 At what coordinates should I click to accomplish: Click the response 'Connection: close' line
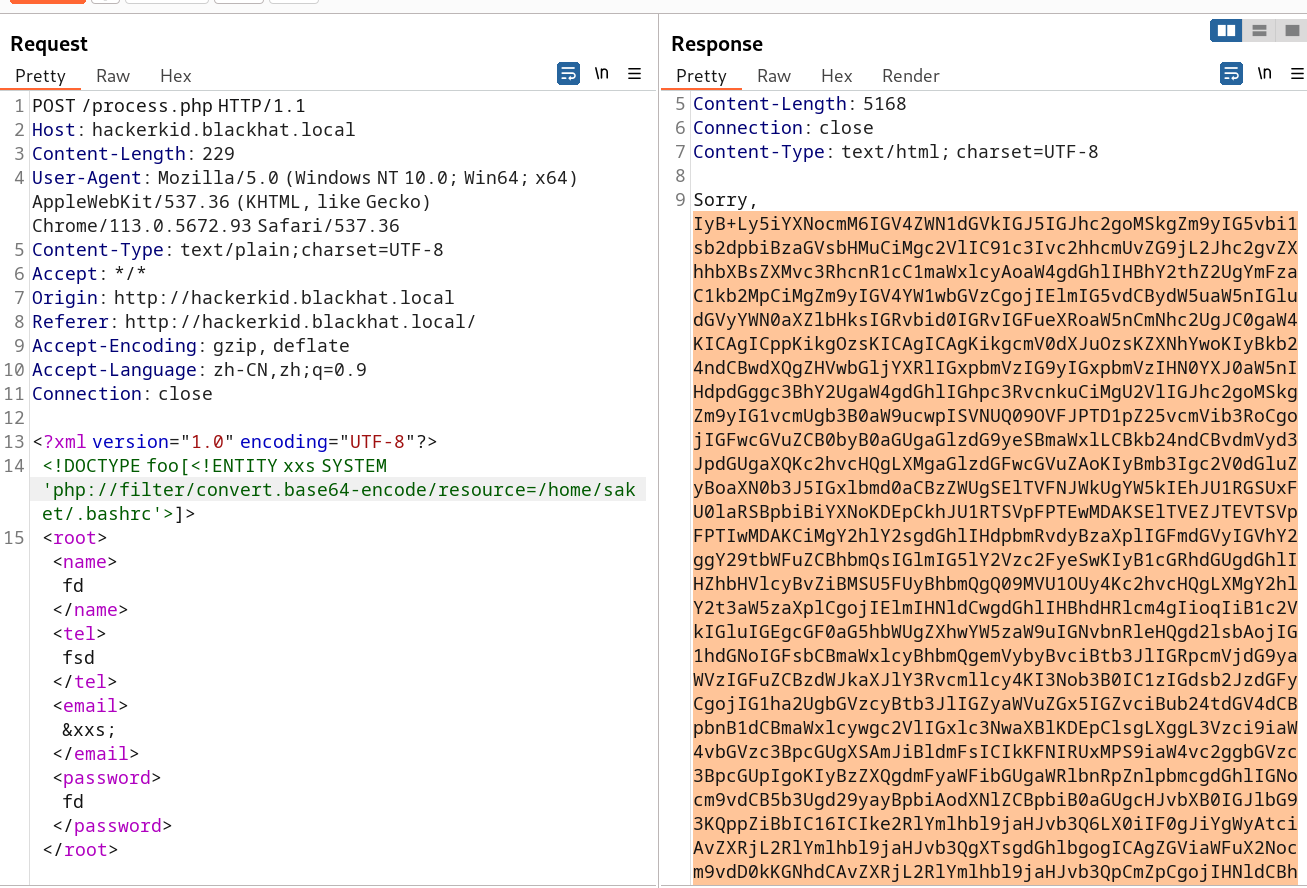pos(783,128)
